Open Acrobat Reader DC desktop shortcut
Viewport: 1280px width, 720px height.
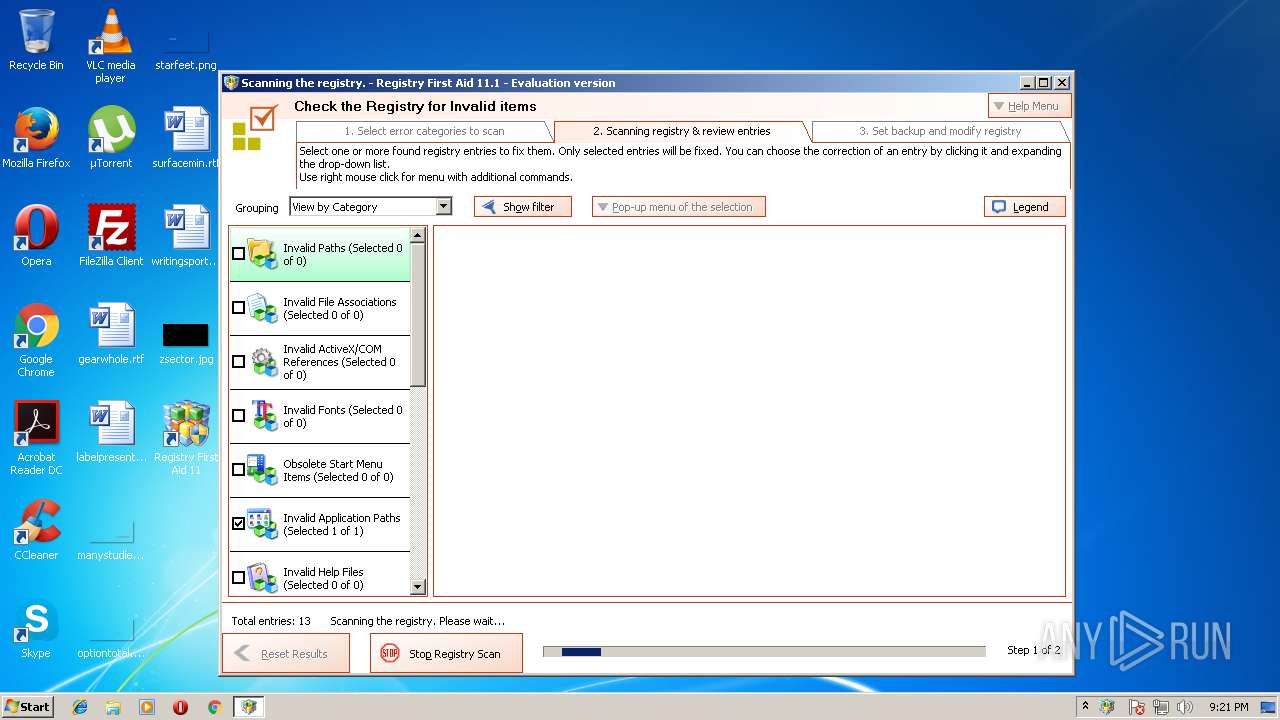pyautogui.click(x=36, y=438)
